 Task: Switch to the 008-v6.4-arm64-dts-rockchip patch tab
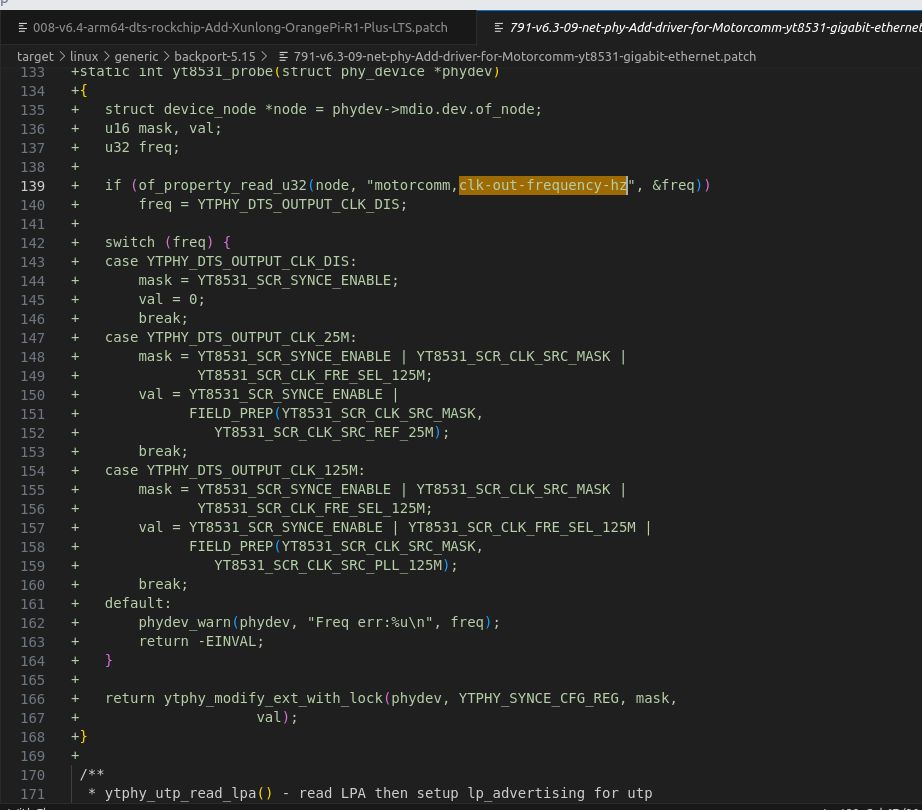click(240, 28)
